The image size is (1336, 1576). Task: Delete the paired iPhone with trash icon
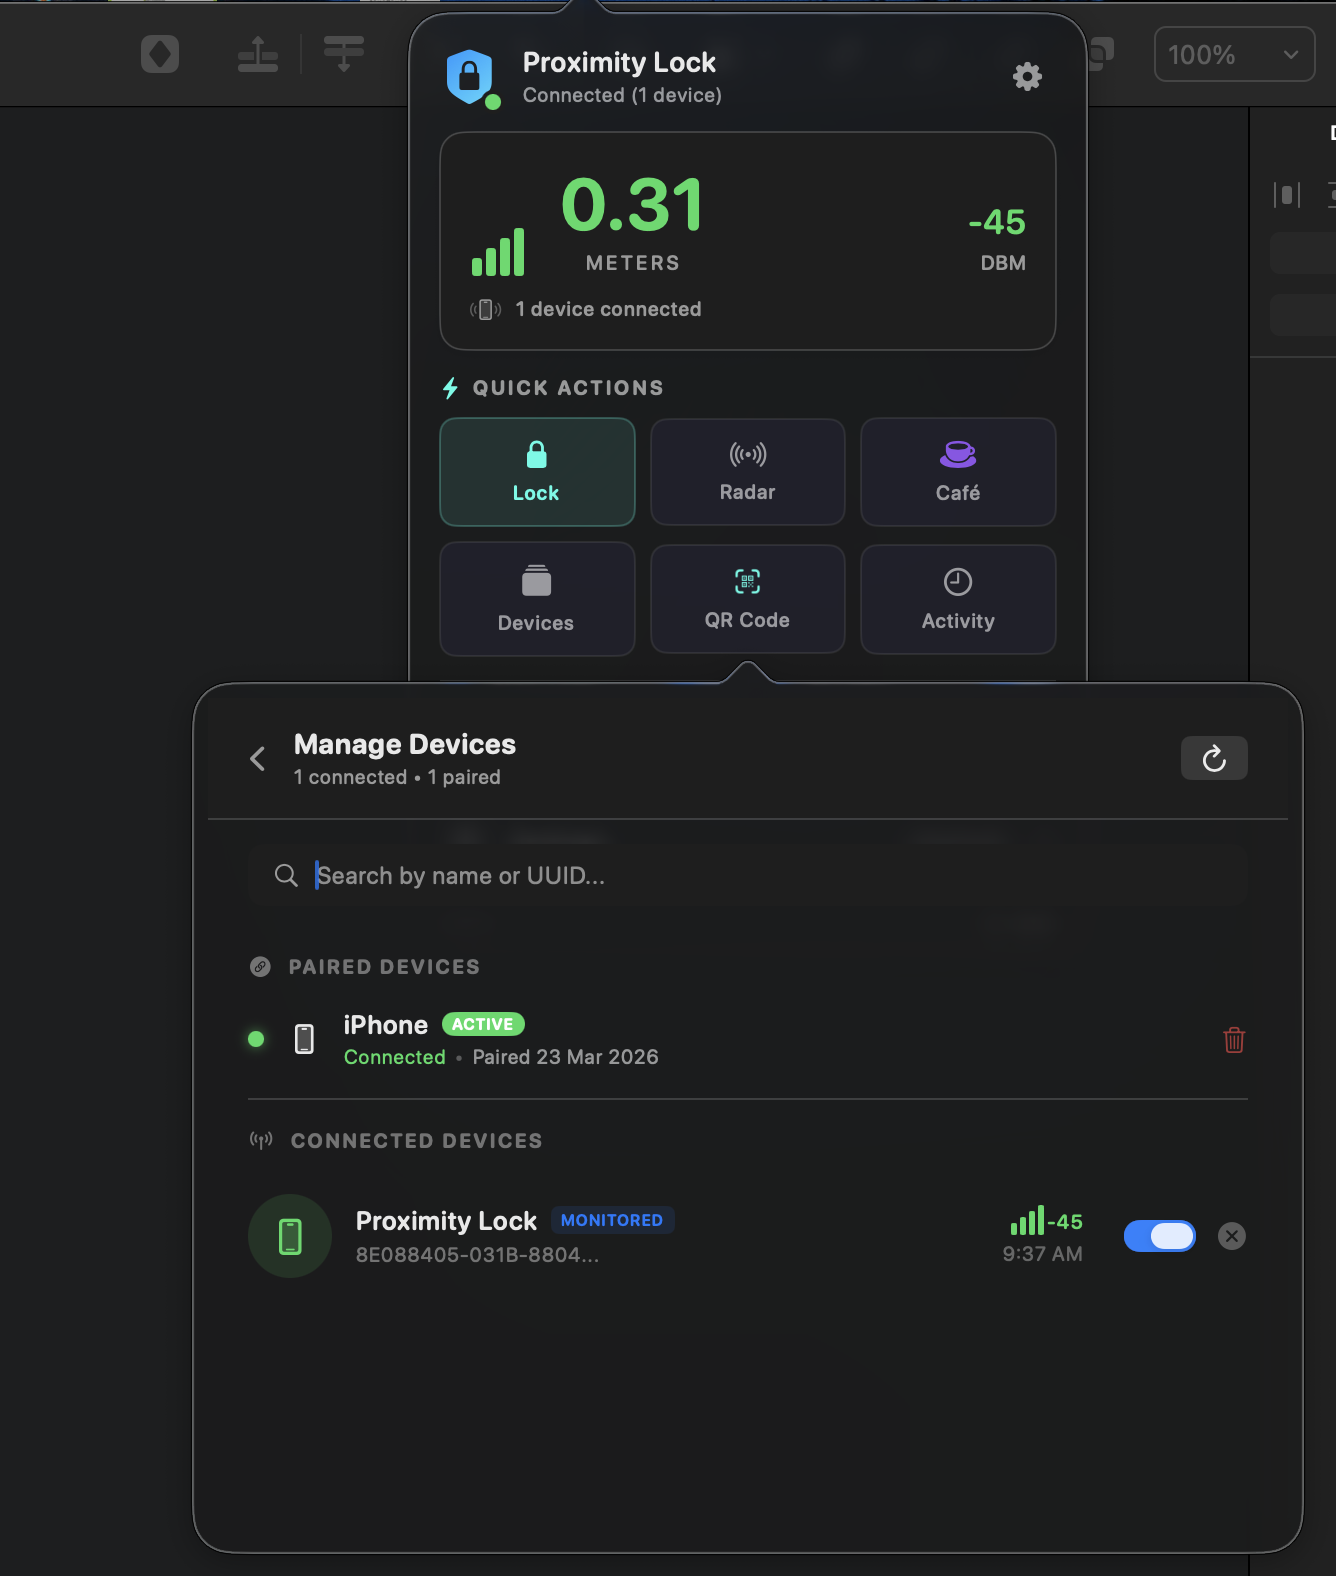(1234, 1040)
